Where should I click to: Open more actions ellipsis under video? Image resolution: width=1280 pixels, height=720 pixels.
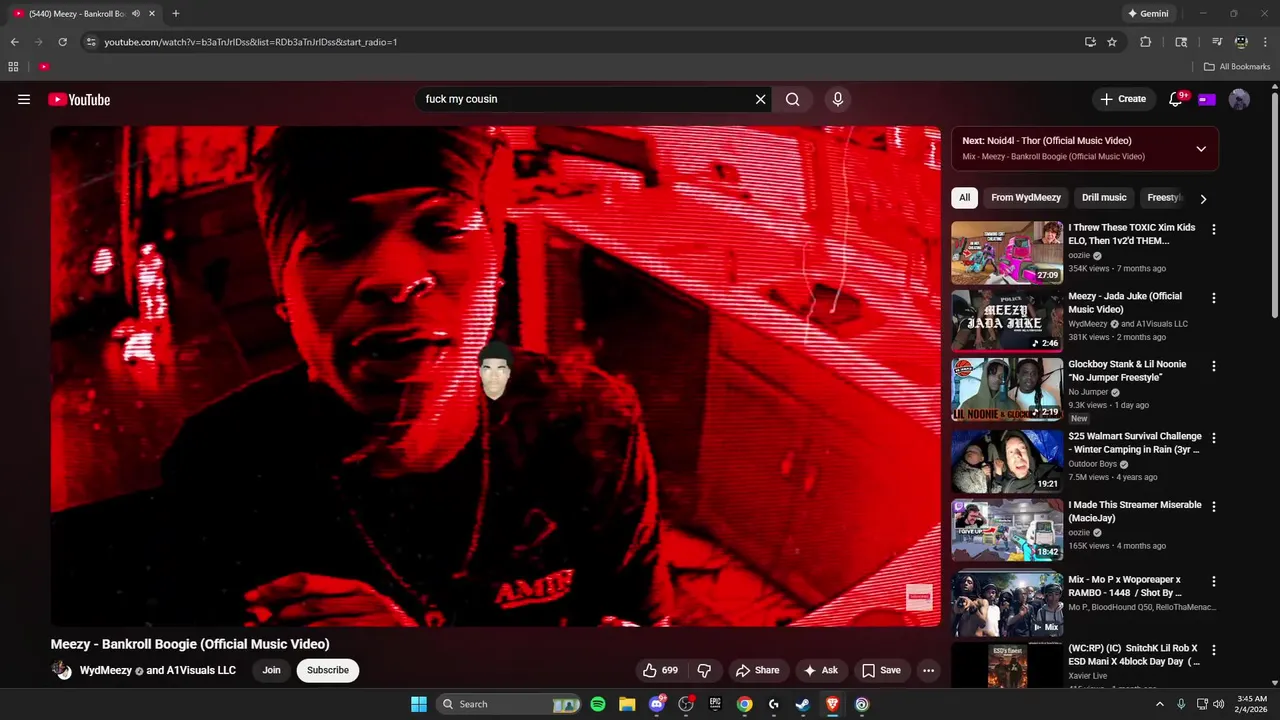pyautogui.click(x=928, y=670)
